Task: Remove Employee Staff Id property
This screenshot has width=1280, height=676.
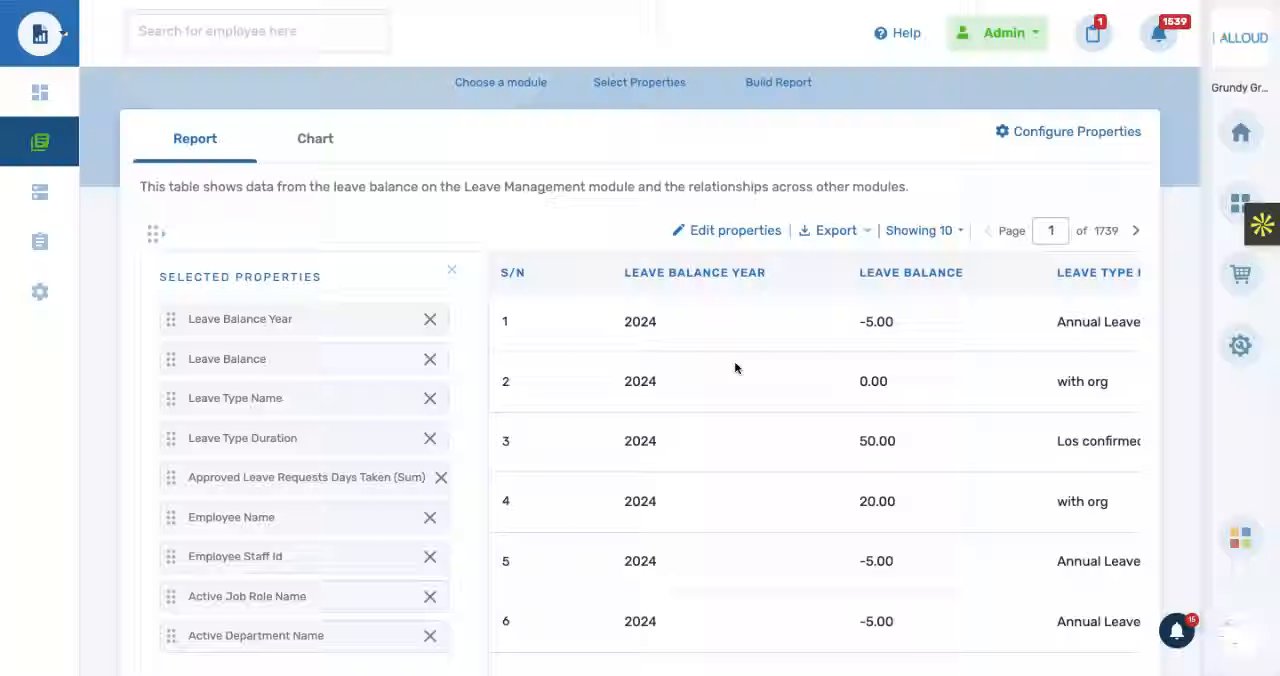Action: 430,557
